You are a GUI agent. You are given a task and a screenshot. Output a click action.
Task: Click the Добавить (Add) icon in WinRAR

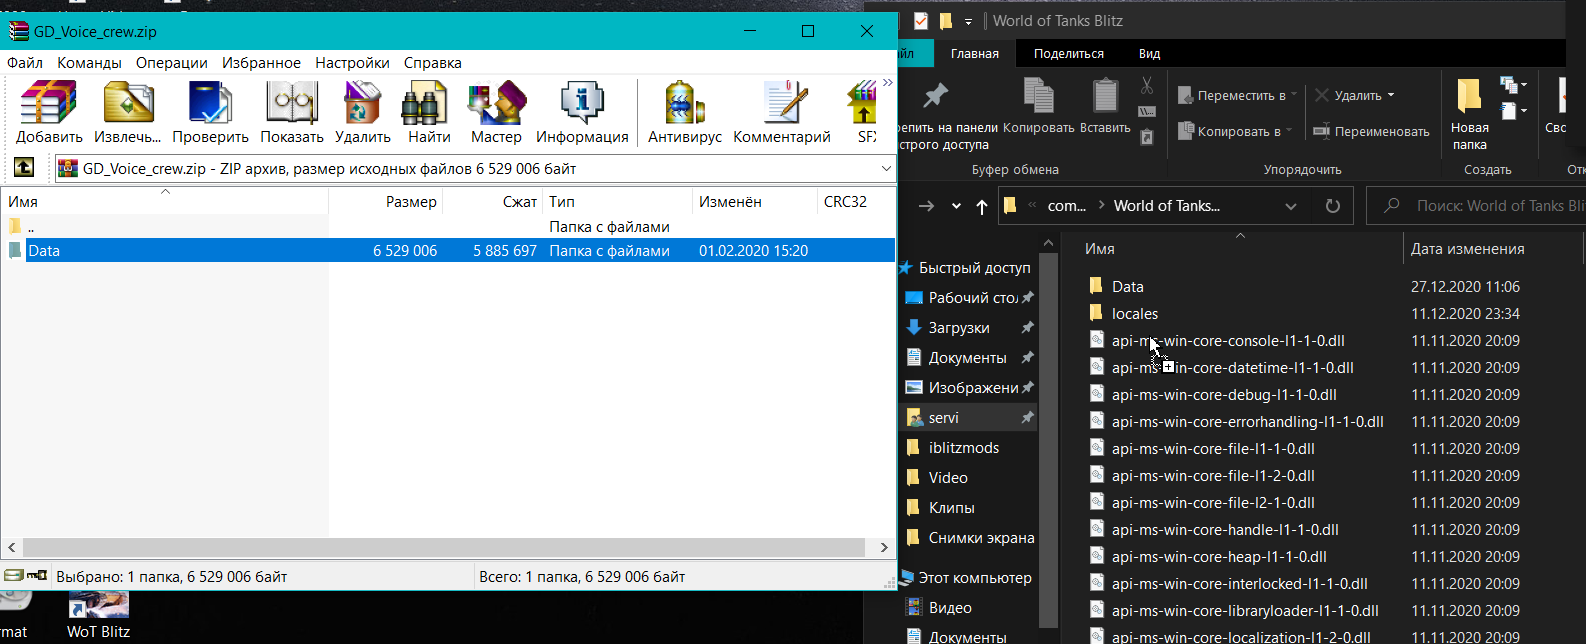point(49,112)
